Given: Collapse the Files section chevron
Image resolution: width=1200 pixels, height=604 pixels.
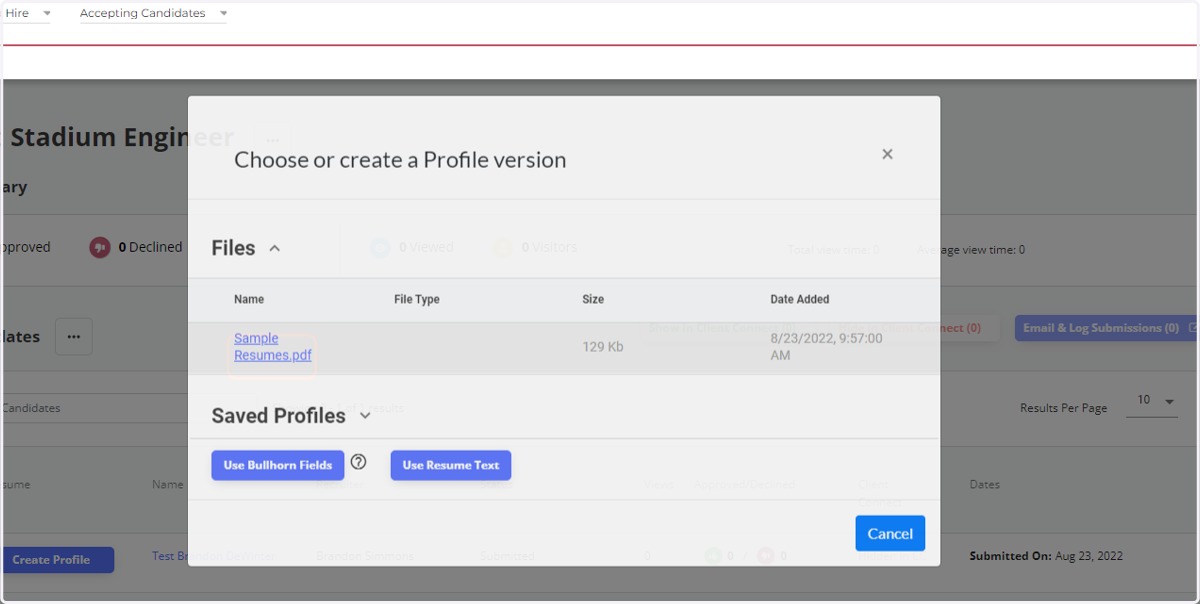Looking at the screenshot, I should pyautogui.click(x=275, y=248).
